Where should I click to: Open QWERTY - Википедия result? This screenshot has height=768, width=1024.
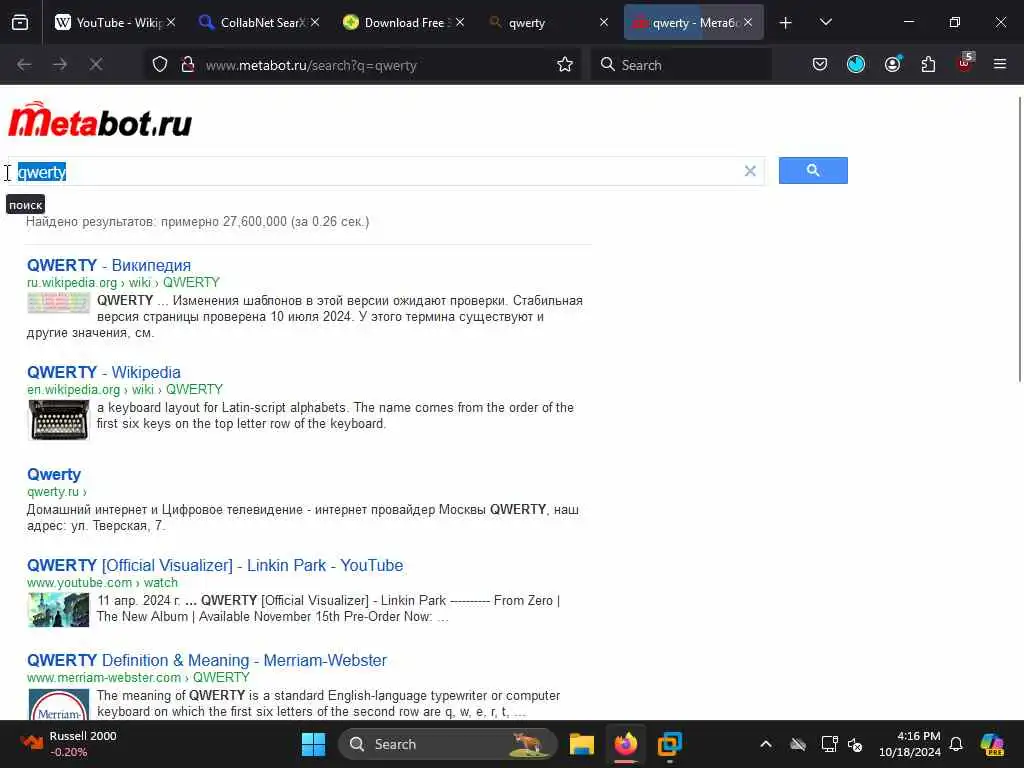pyautogui.click(x=109, y=265)
